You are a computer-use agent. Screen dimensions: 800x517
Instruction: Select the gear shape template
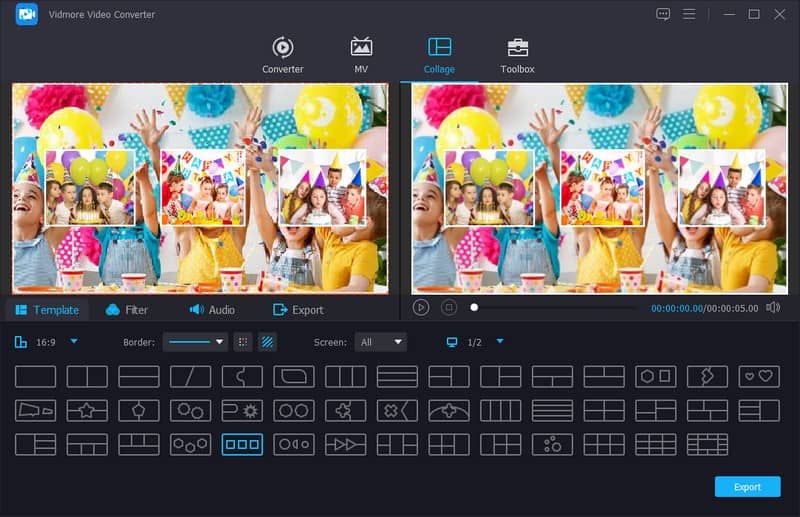[x=242, y=410]
